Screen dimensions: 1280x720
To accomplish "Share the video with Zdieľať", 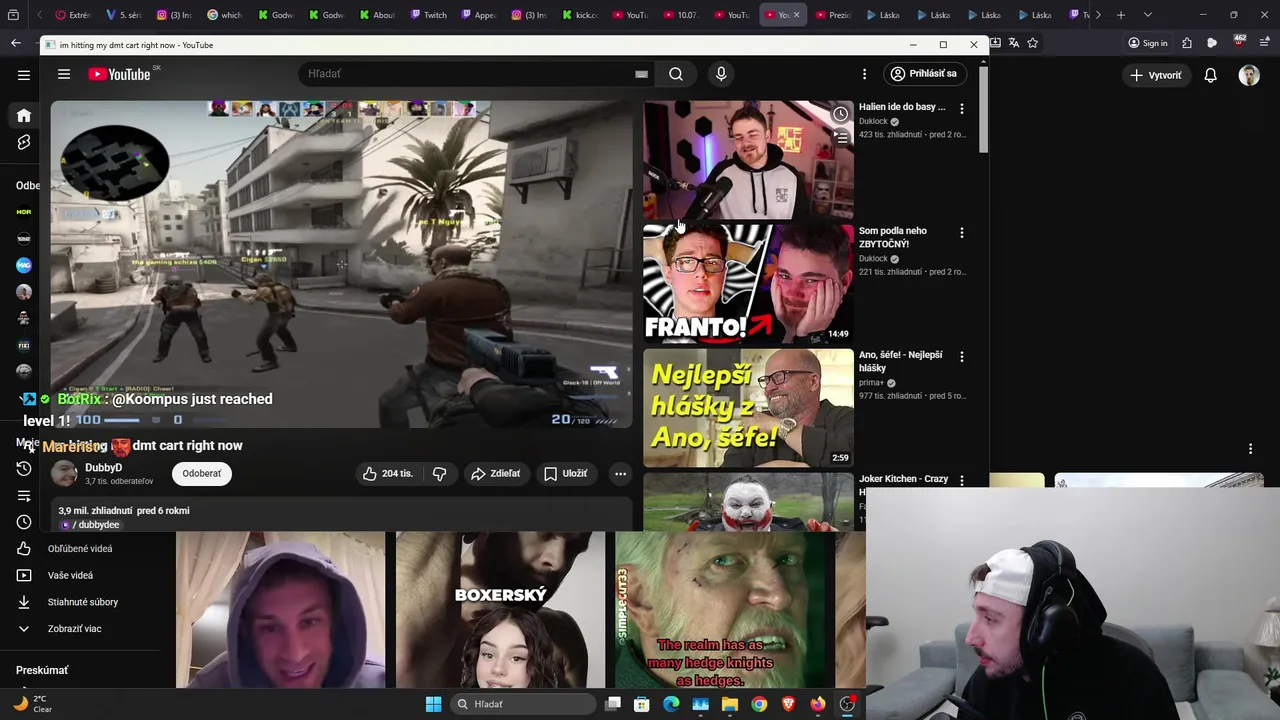I will tap(495, 474).
